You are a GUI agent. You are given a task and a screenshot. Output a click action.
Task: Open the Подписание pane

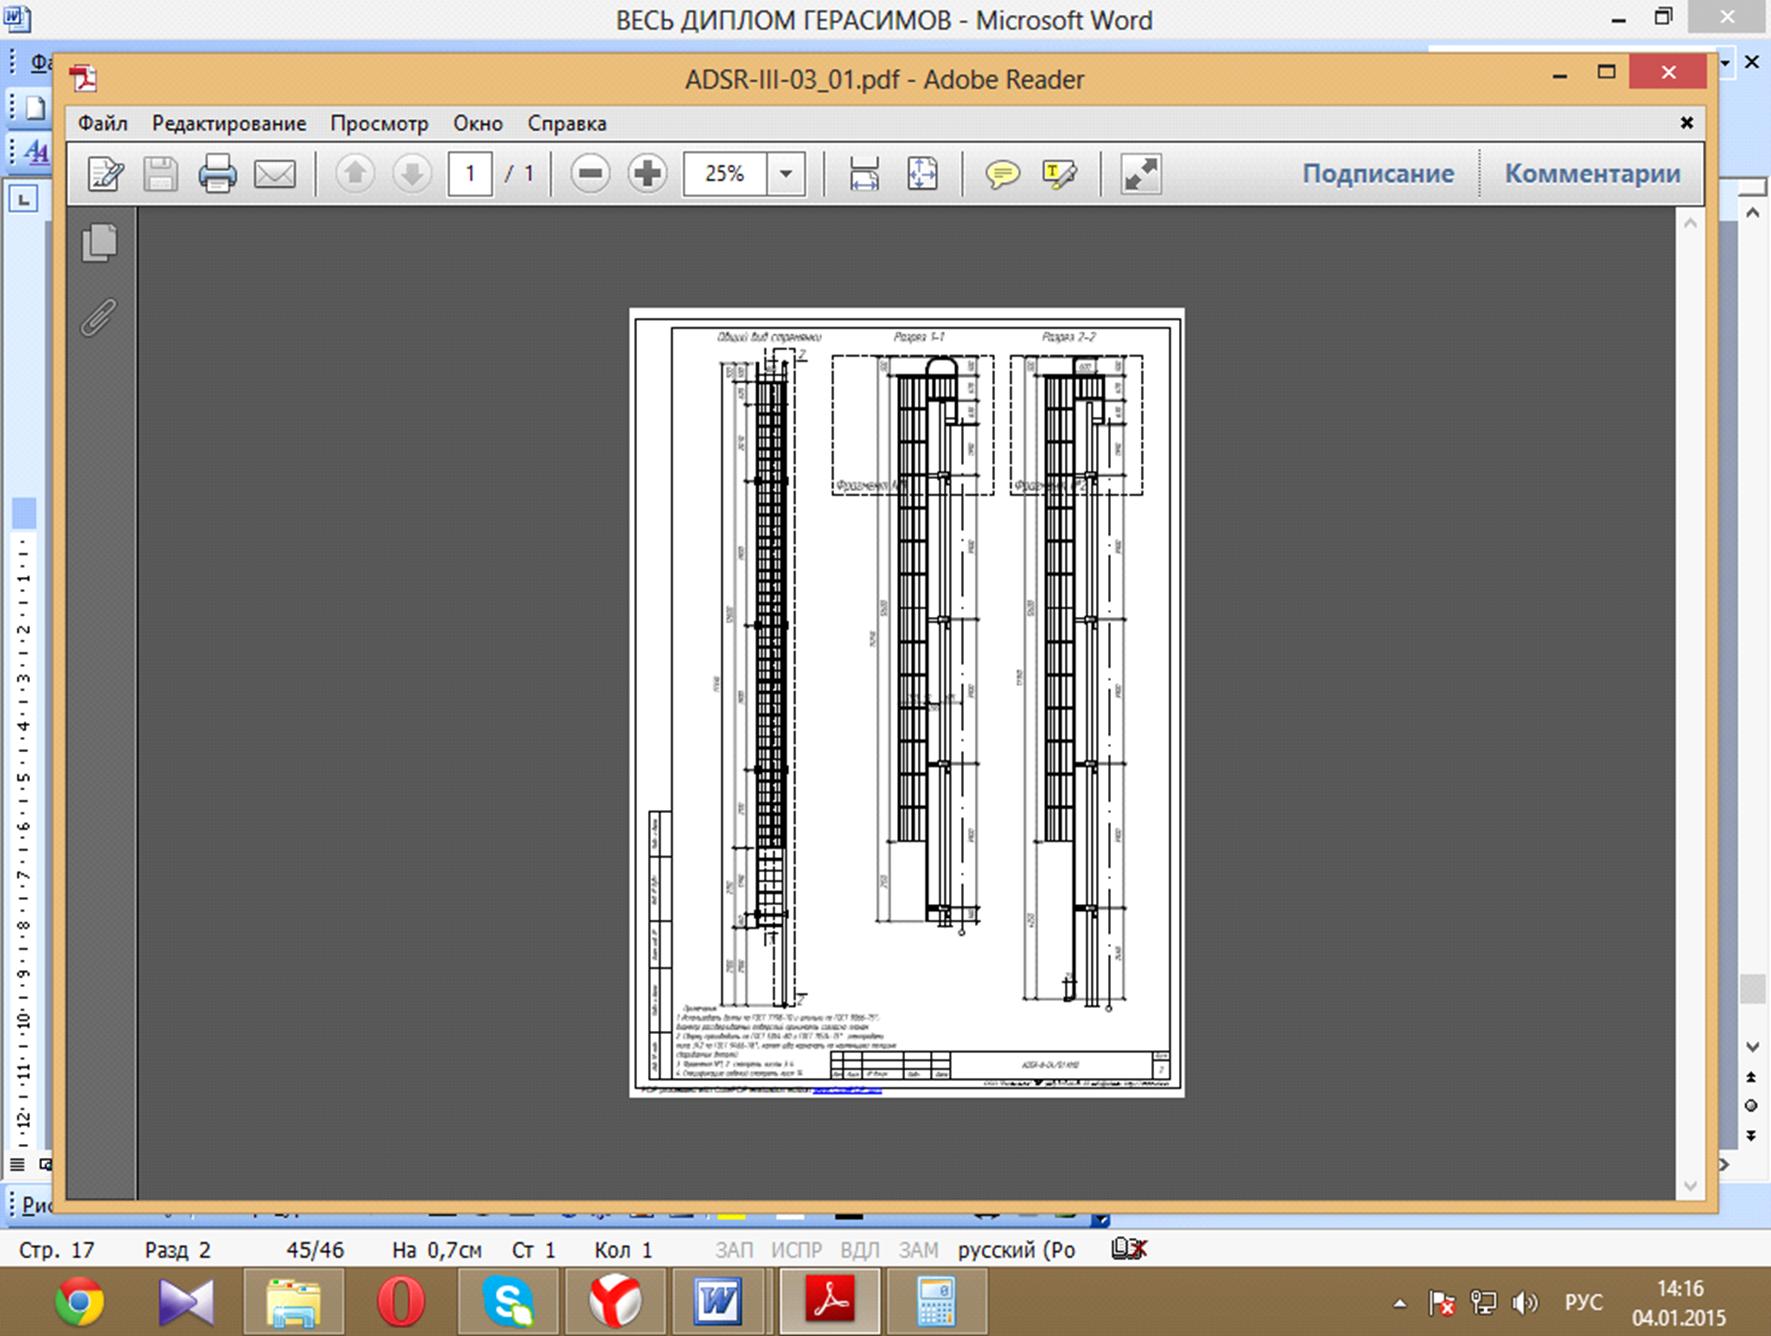(1377, 173)
